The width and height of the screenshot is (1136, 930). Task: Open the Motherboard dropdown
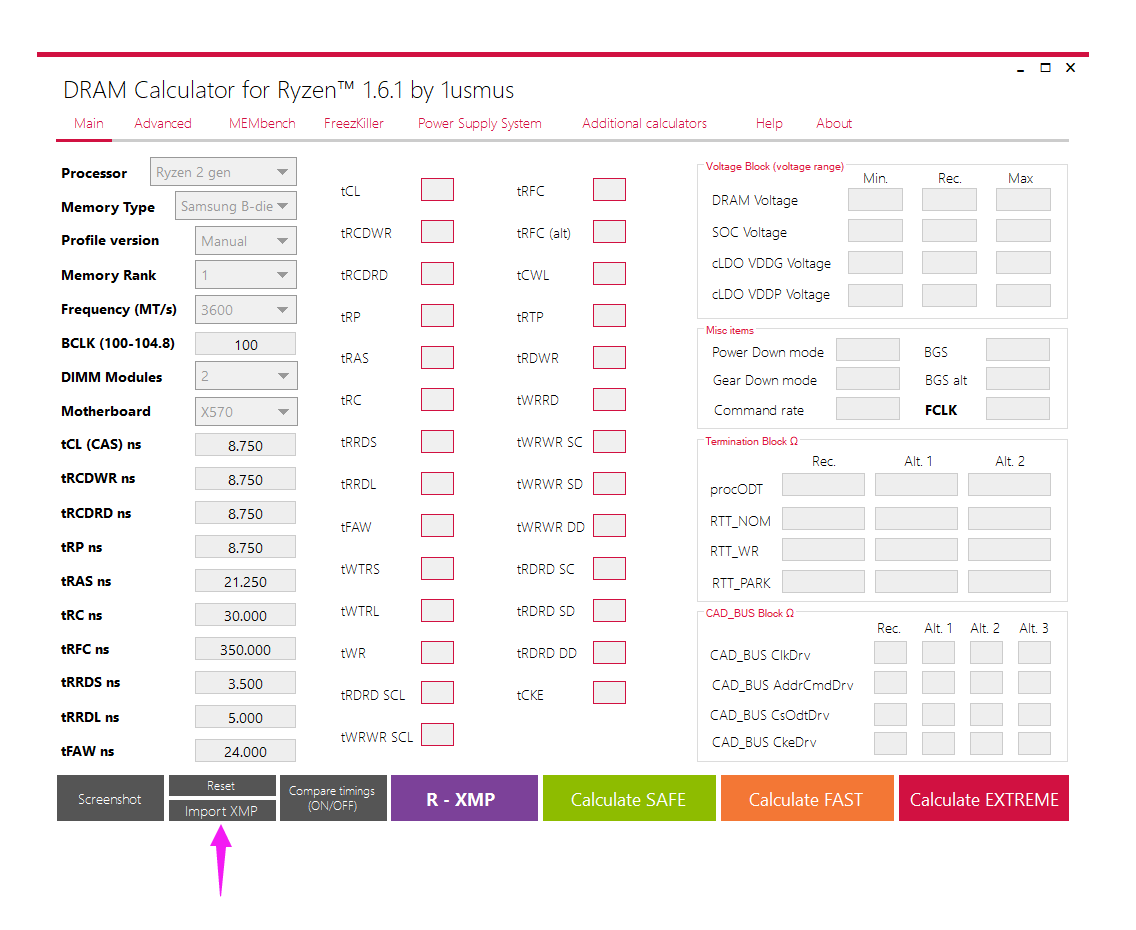tap(246, 411)
